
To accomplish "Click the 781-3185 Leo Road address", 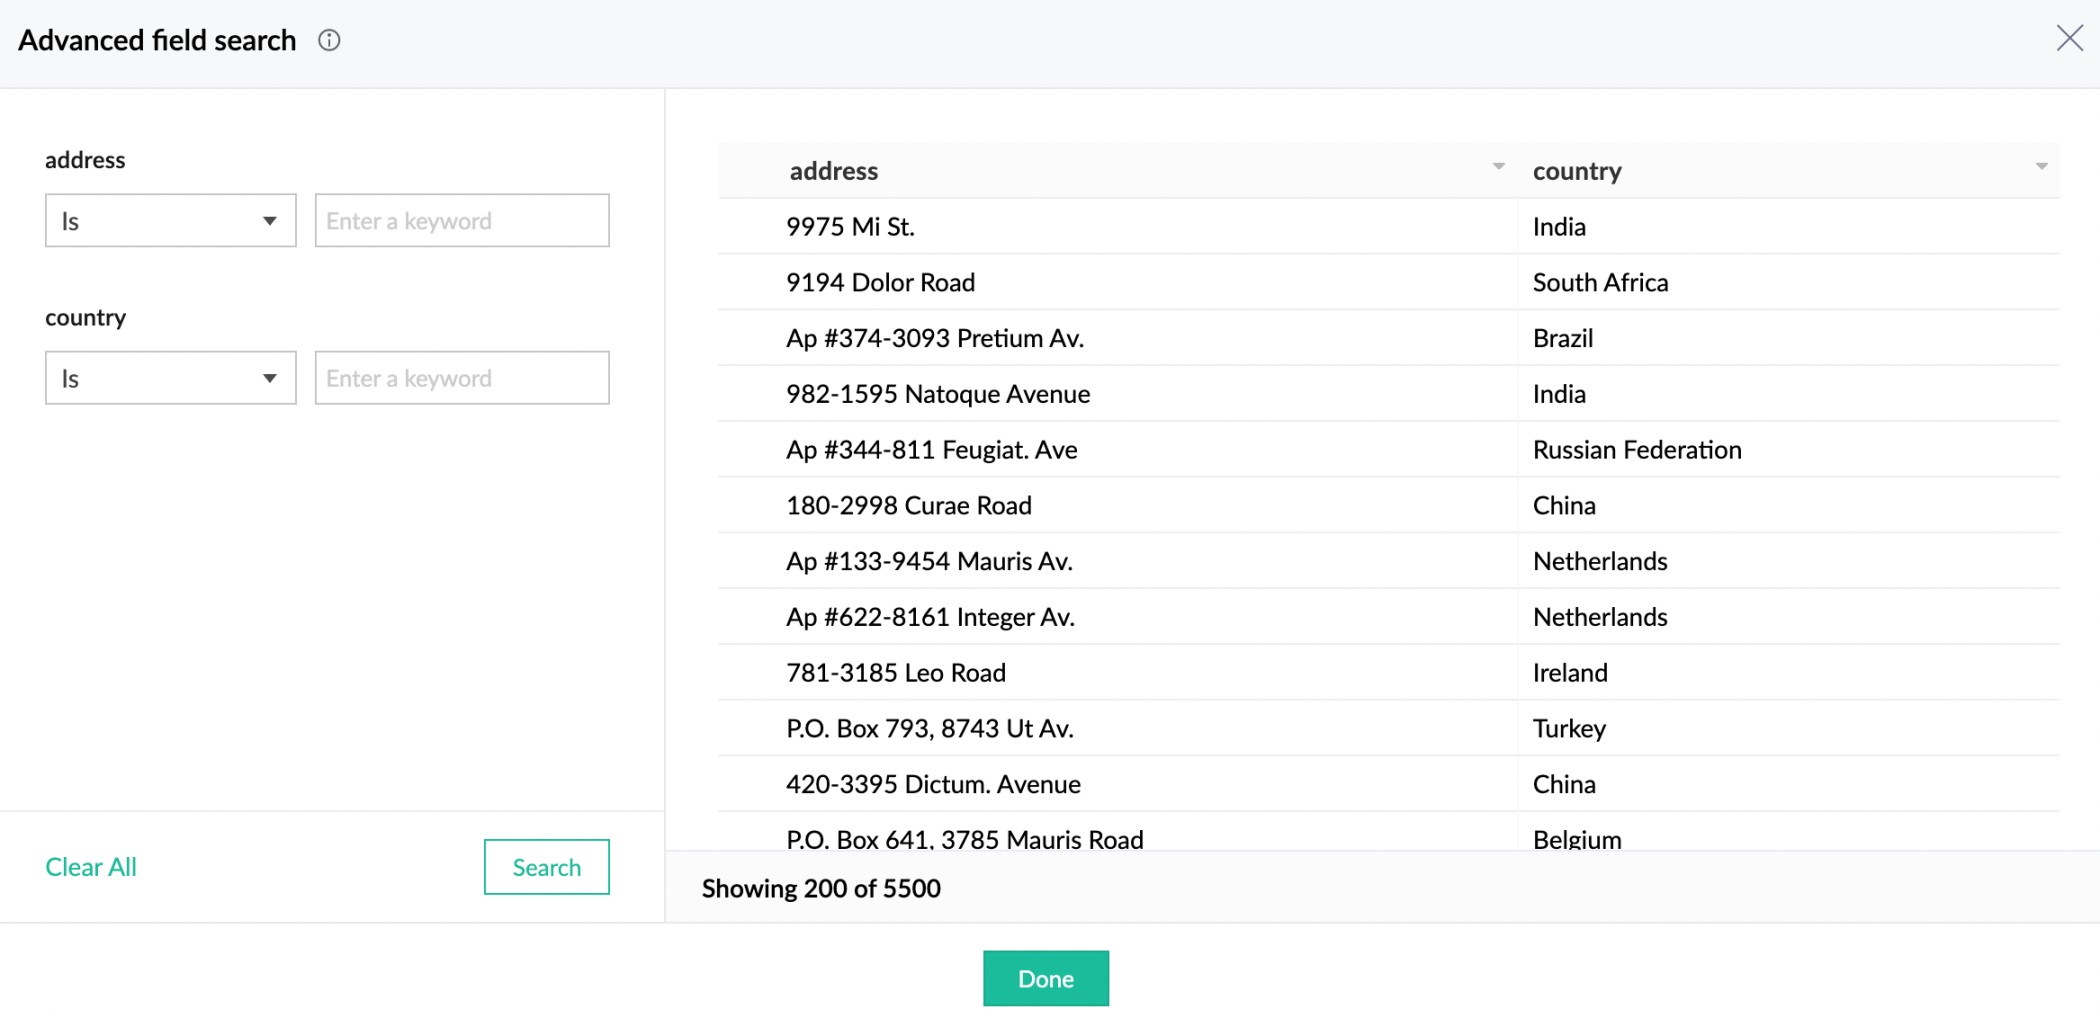I will (x=895, y=673).
